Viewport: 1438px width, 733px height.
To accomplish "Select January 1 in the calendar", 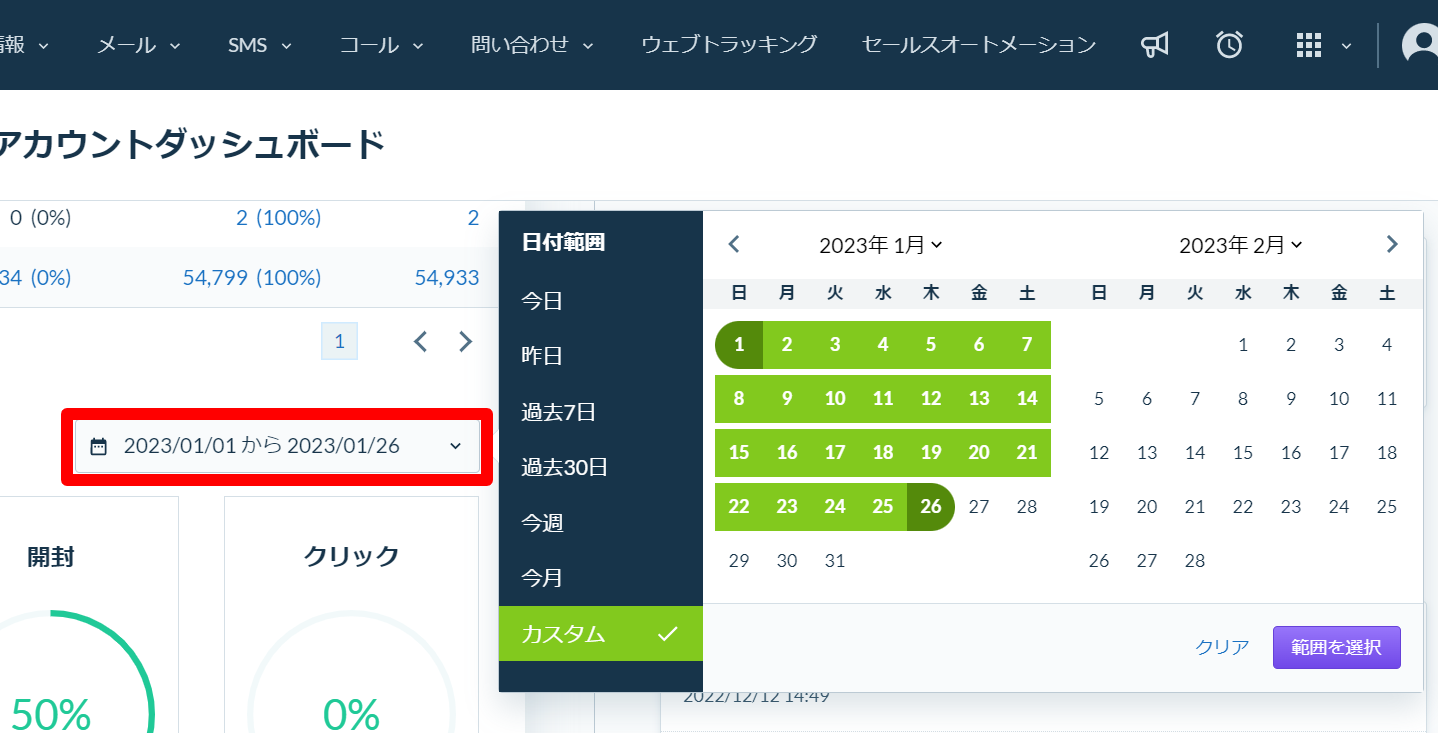I will click(739, 345).
